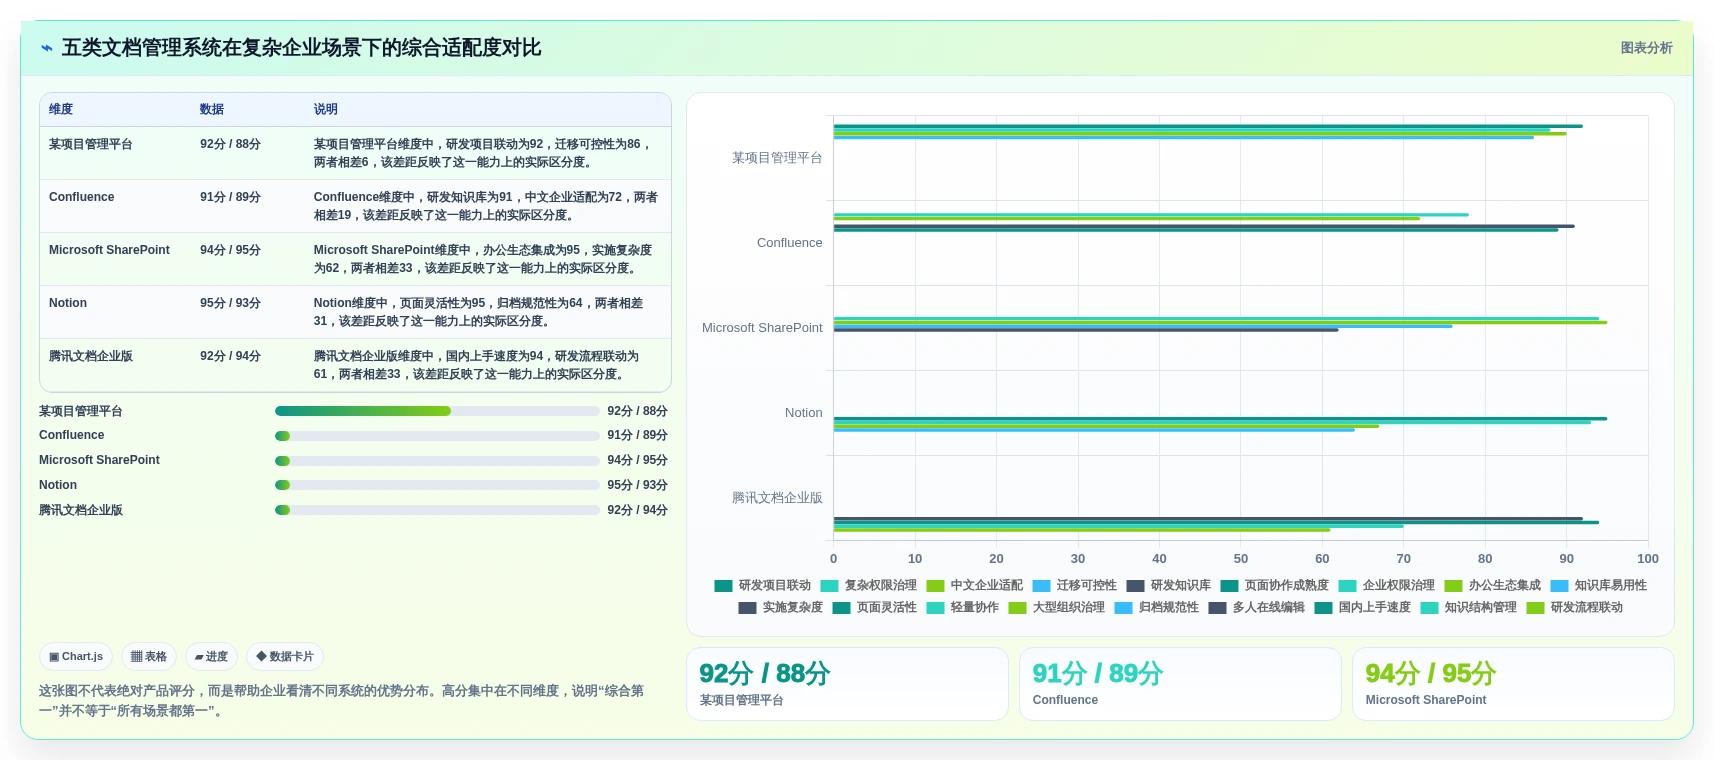Toggle 中文企业适配 legend entry
The height and width of the screenshot is (760, 1714).
(975, 586)
